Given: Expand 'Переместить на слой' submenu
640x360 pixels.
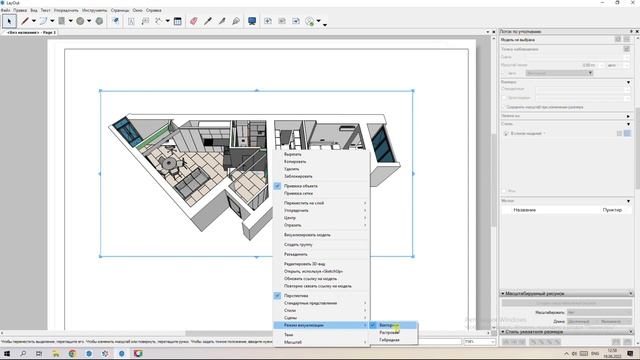Looking at the screenshot, I should click(x=322, y=203).
